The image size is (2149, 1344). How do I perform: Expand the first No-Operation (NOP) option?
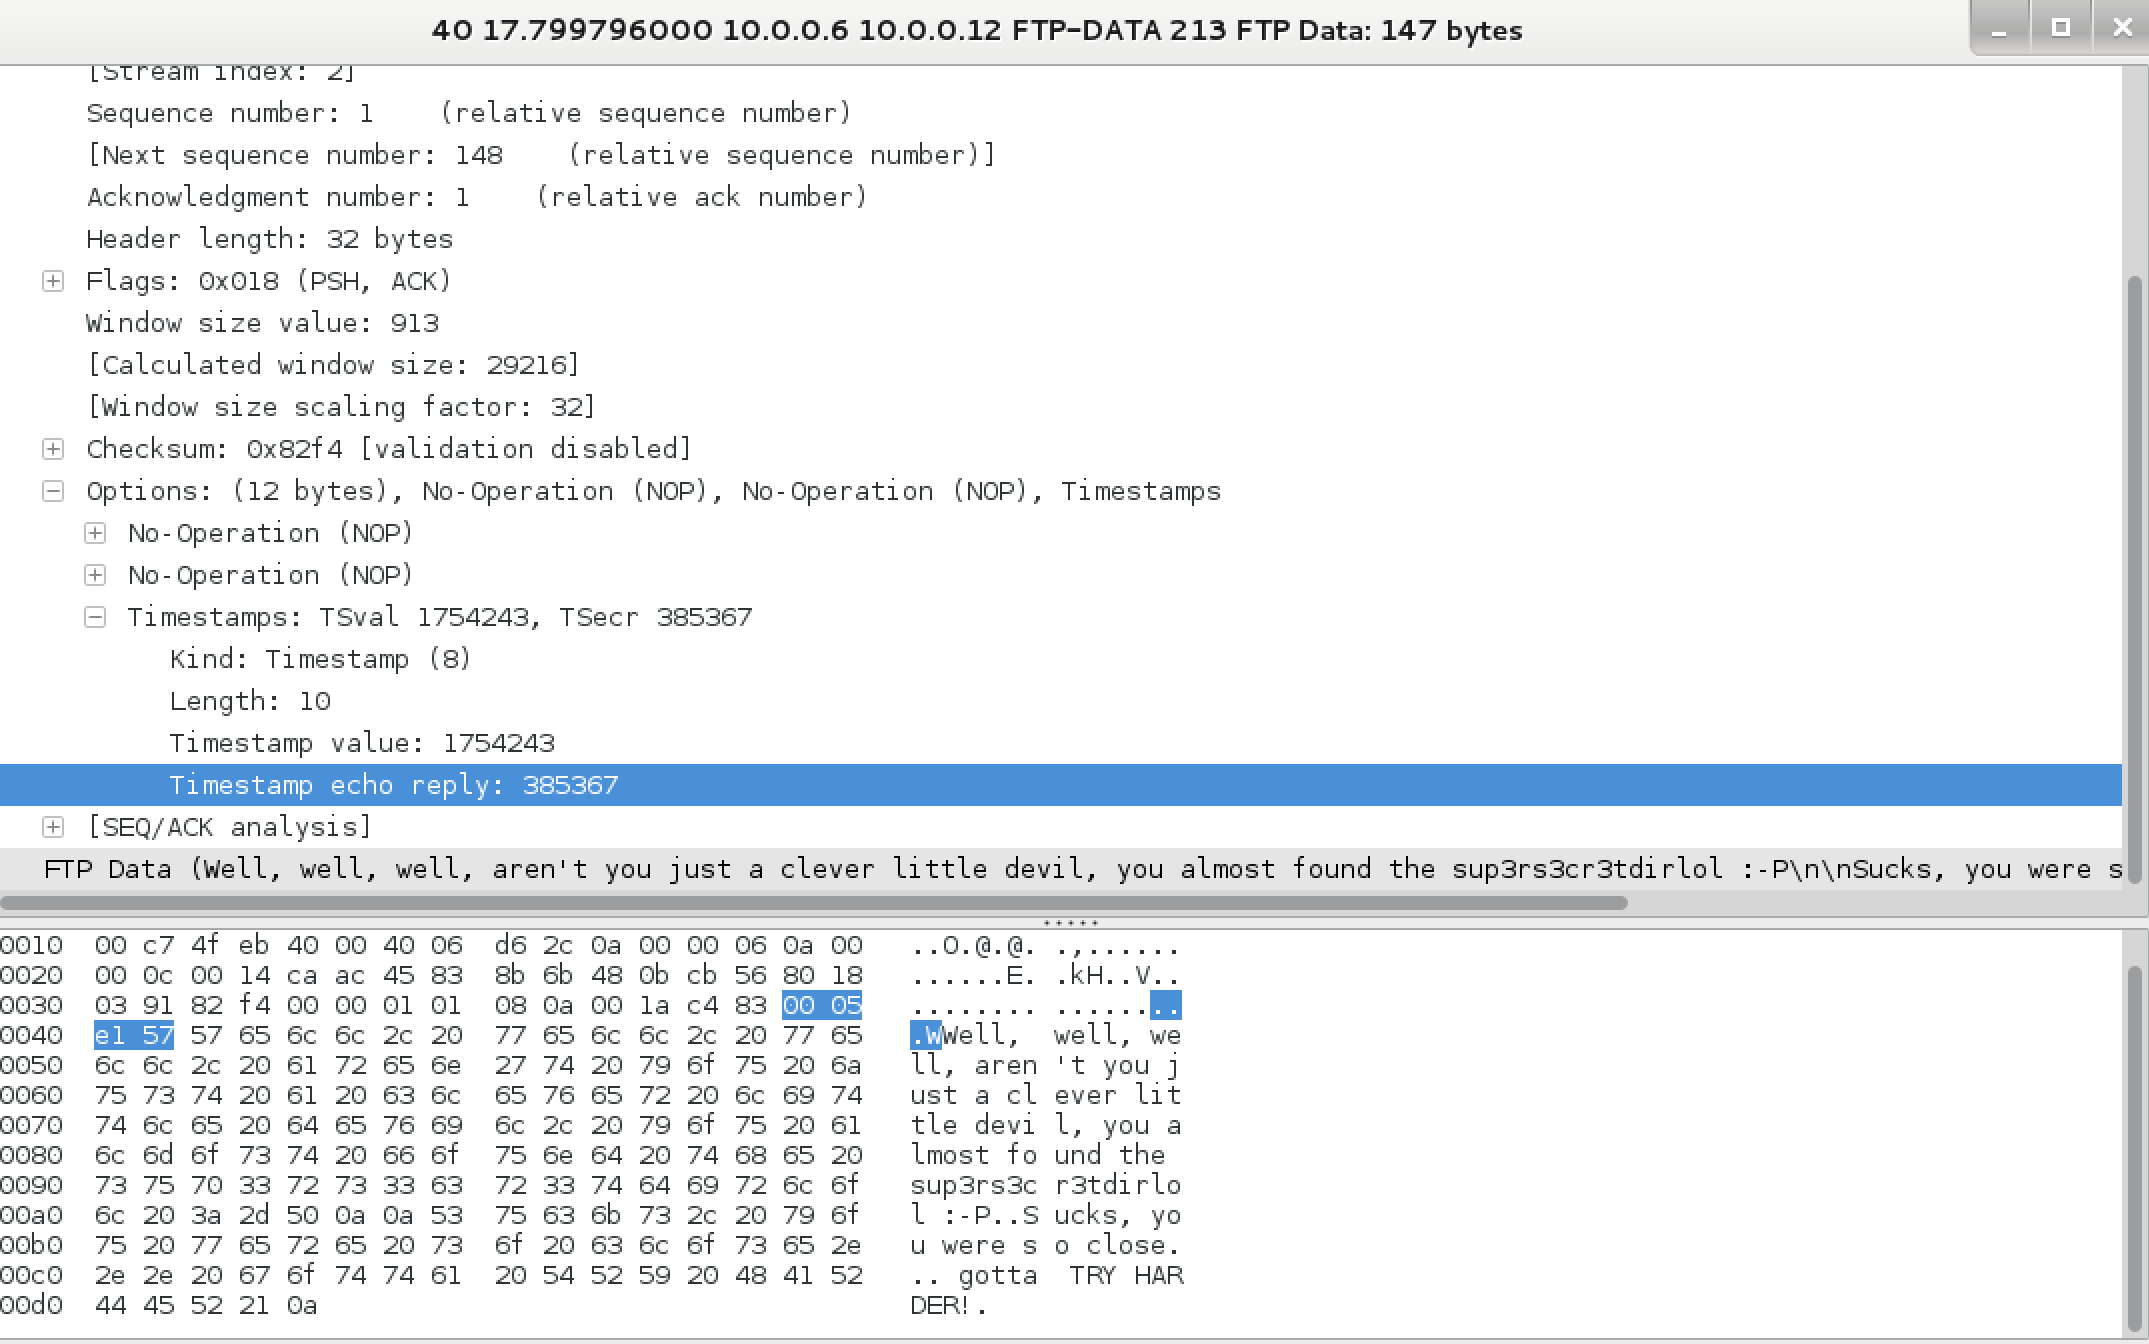(95, 533)
